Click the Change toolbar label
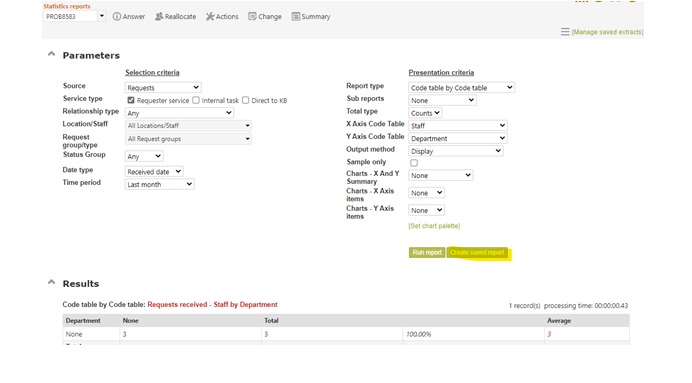 pos(270,16)
